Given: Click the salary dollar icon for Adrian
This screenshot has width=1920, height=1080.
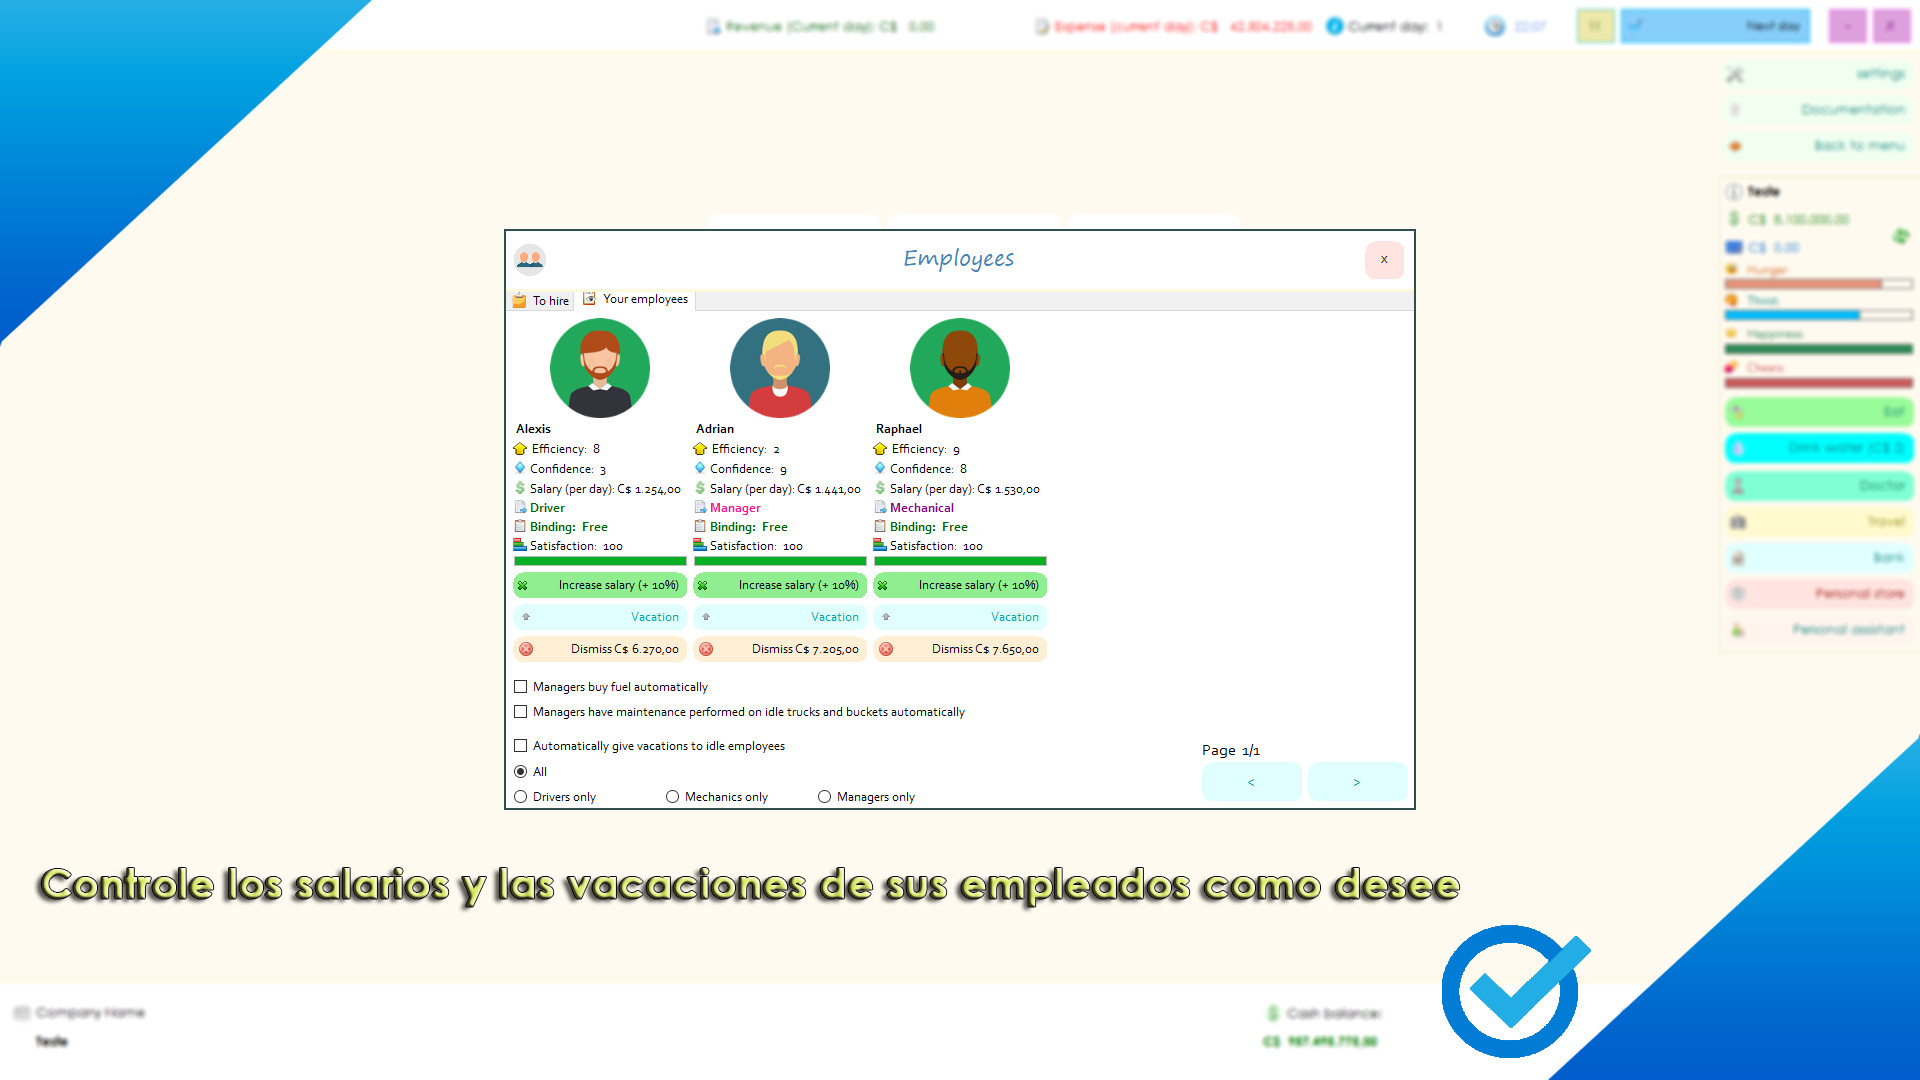Looking at the screenshot, I should 700,489.
